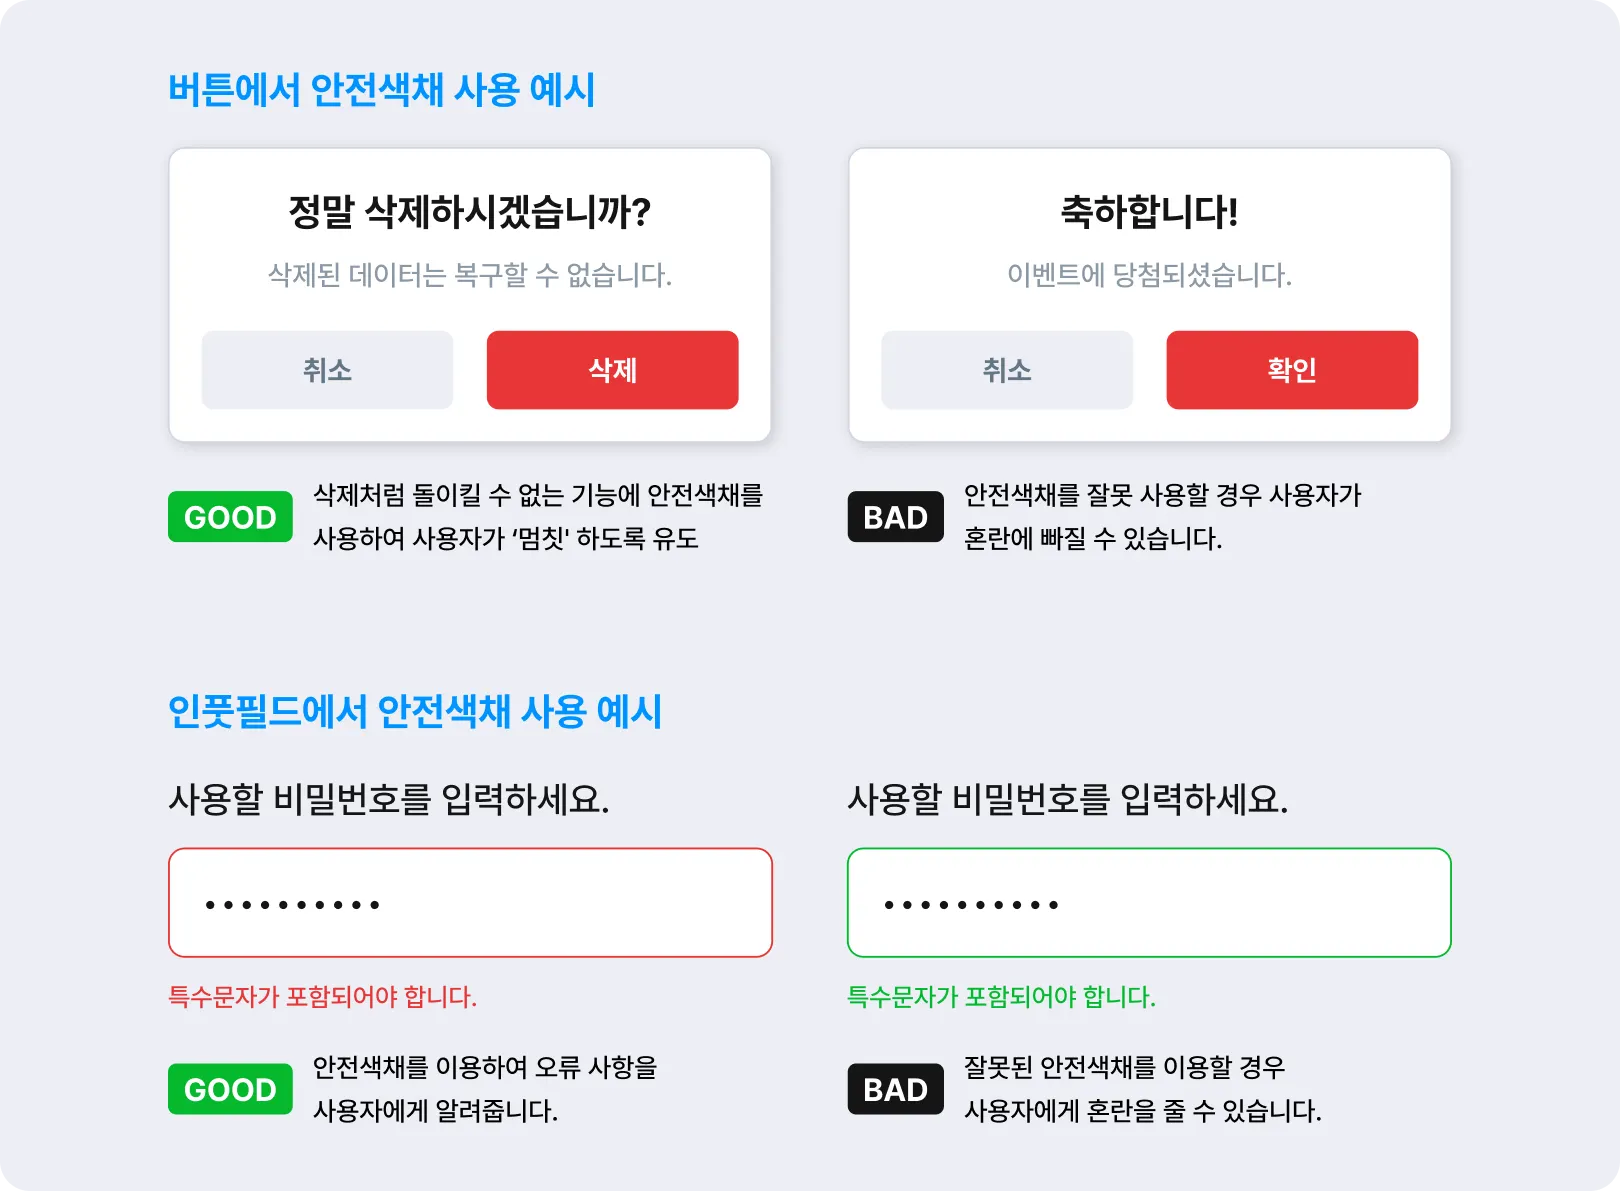Click the text 이벤트에 당첨되셨습니다.
The image size is (1620, 1191).
[x=1149, y=275]
